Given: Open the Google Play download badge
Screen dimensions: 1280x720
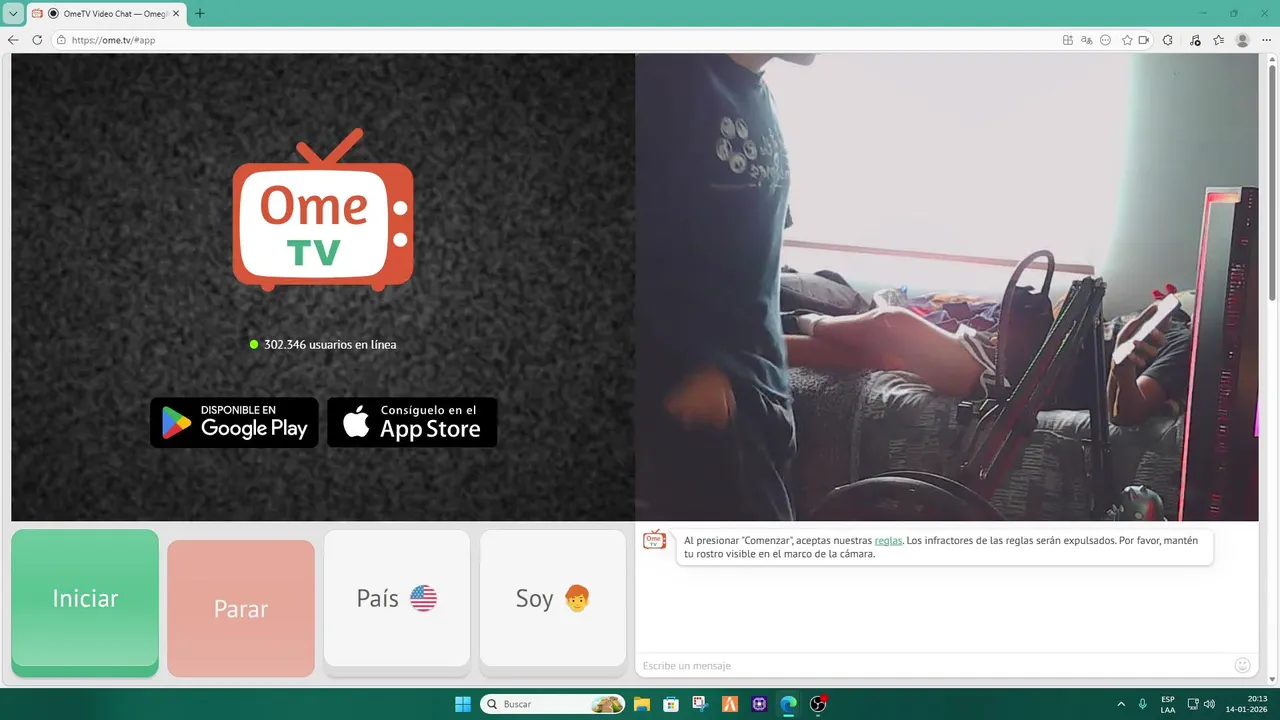Looking at the screenshot, I should coord(234,422).
